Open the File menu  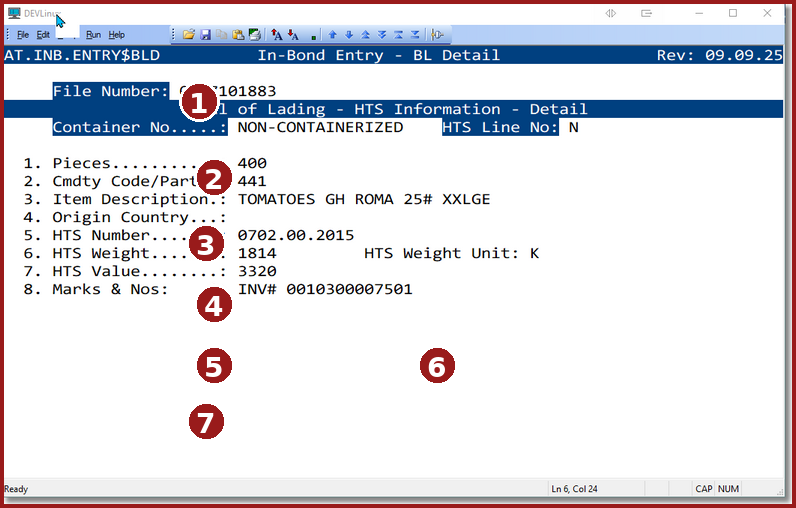click(23, 35)
